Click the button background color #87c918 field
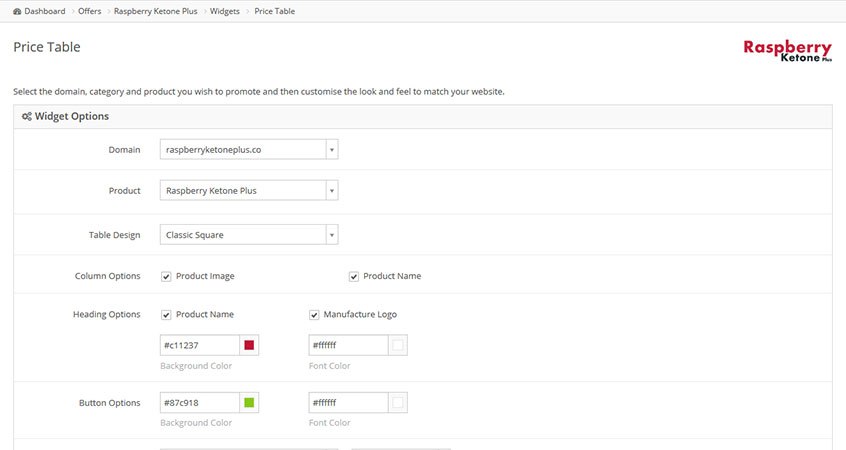Viewport: 846px width, 450px height. click(x=200, y=403)
